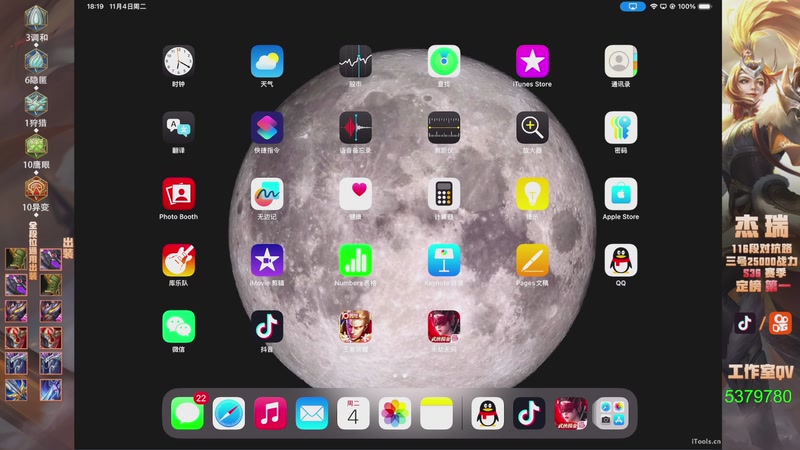Open the Magnifier app
800x450 pixels.
[x=532, y=128]
